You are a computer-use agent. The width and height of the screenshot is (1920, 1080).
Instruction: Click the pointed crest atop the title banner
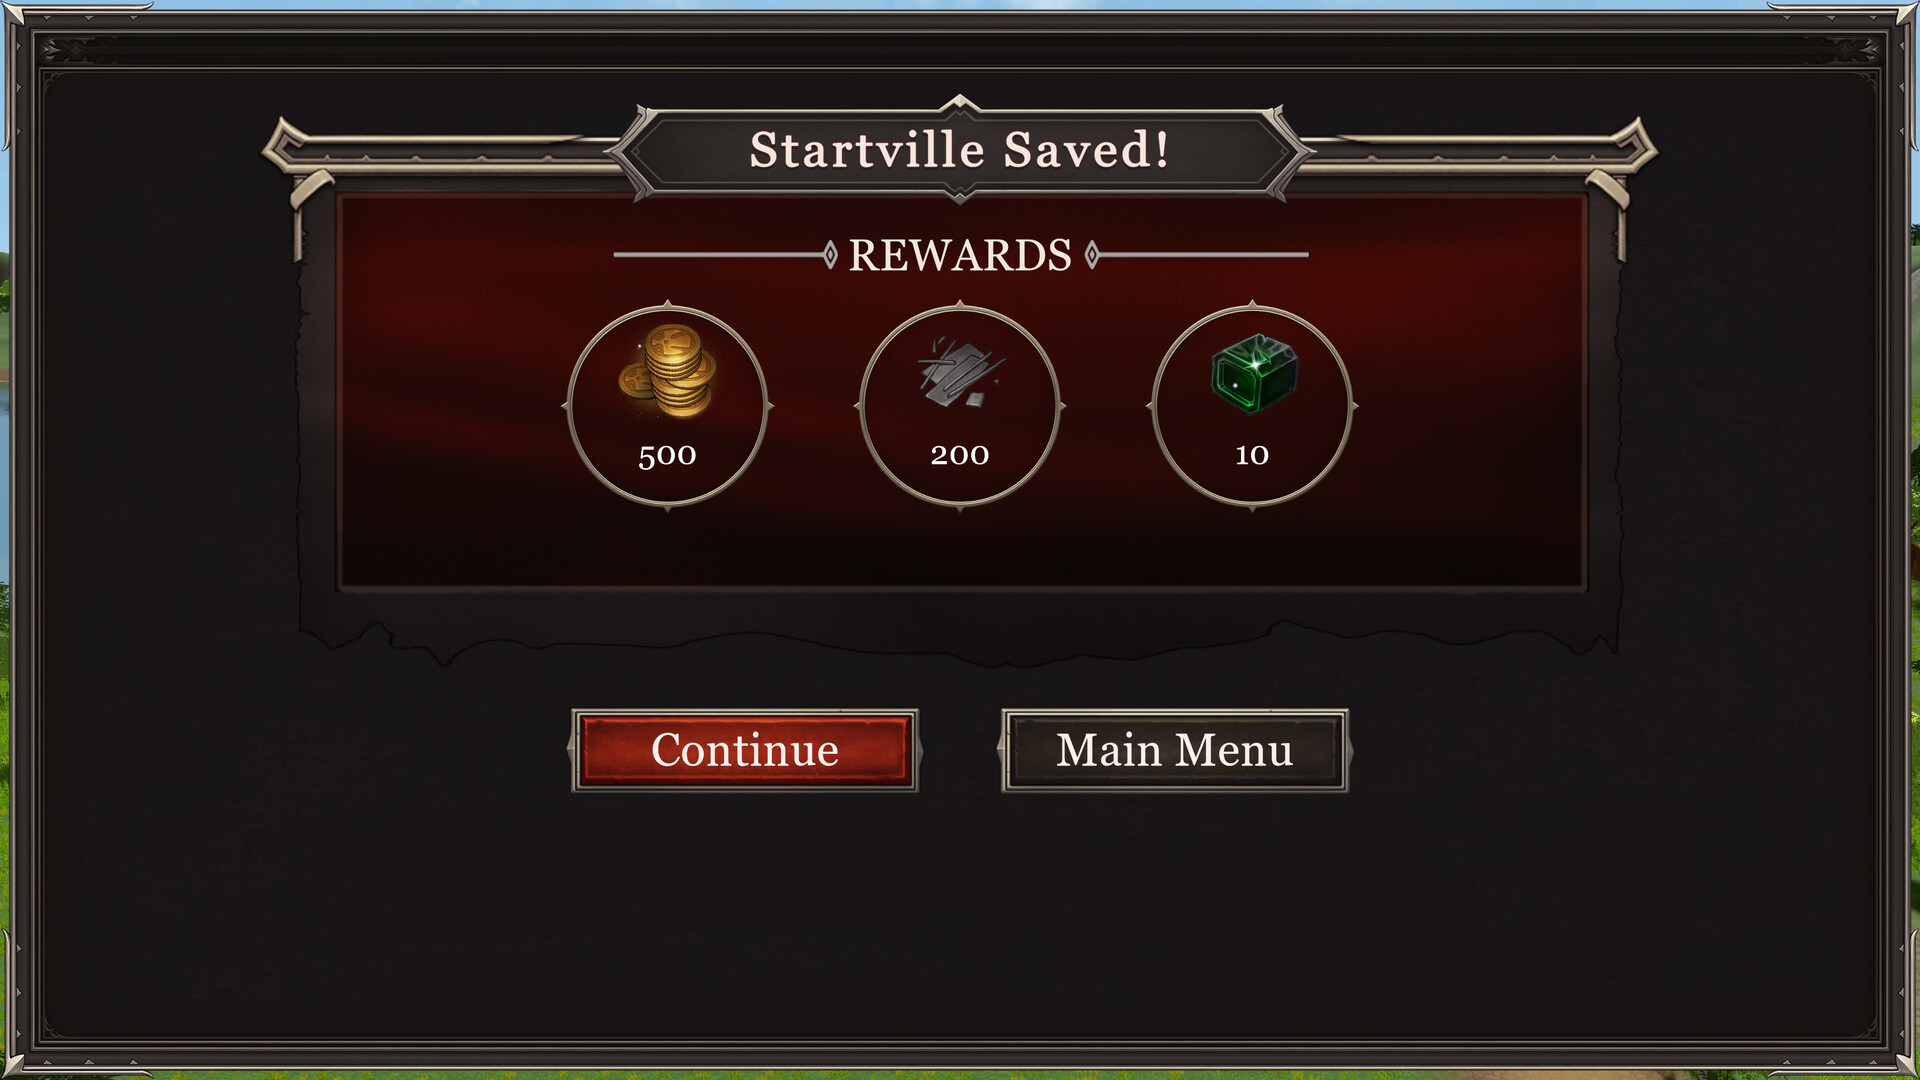click(960, 103)
